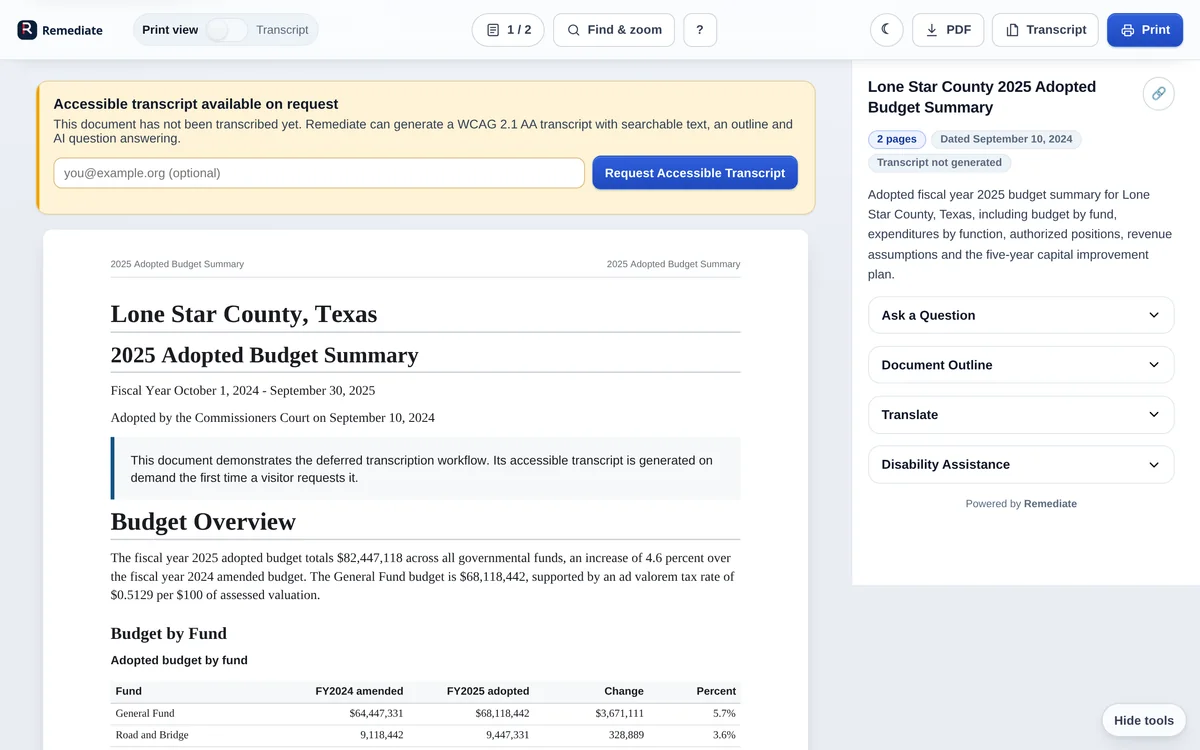Viewport: 1200px width, 750px height.
Task: Copy document link with chain icon
Action: (x=1158, y=94)
